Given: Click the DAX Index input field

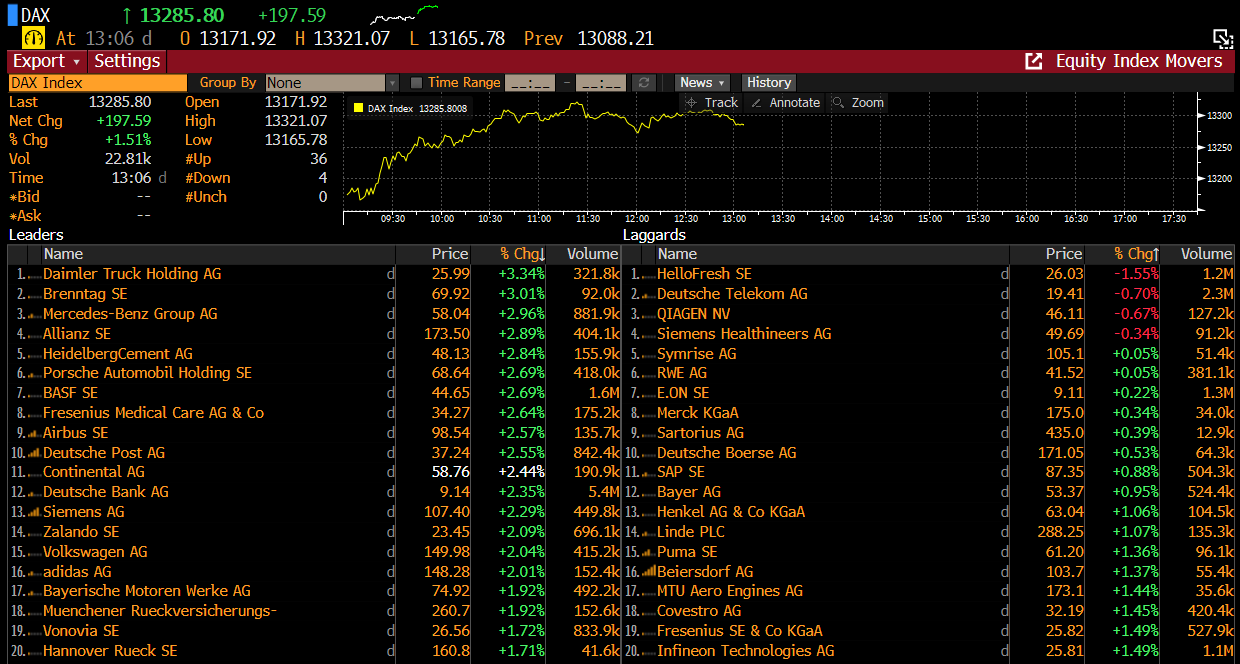Looking at the screenshot, I should (97, 83).
